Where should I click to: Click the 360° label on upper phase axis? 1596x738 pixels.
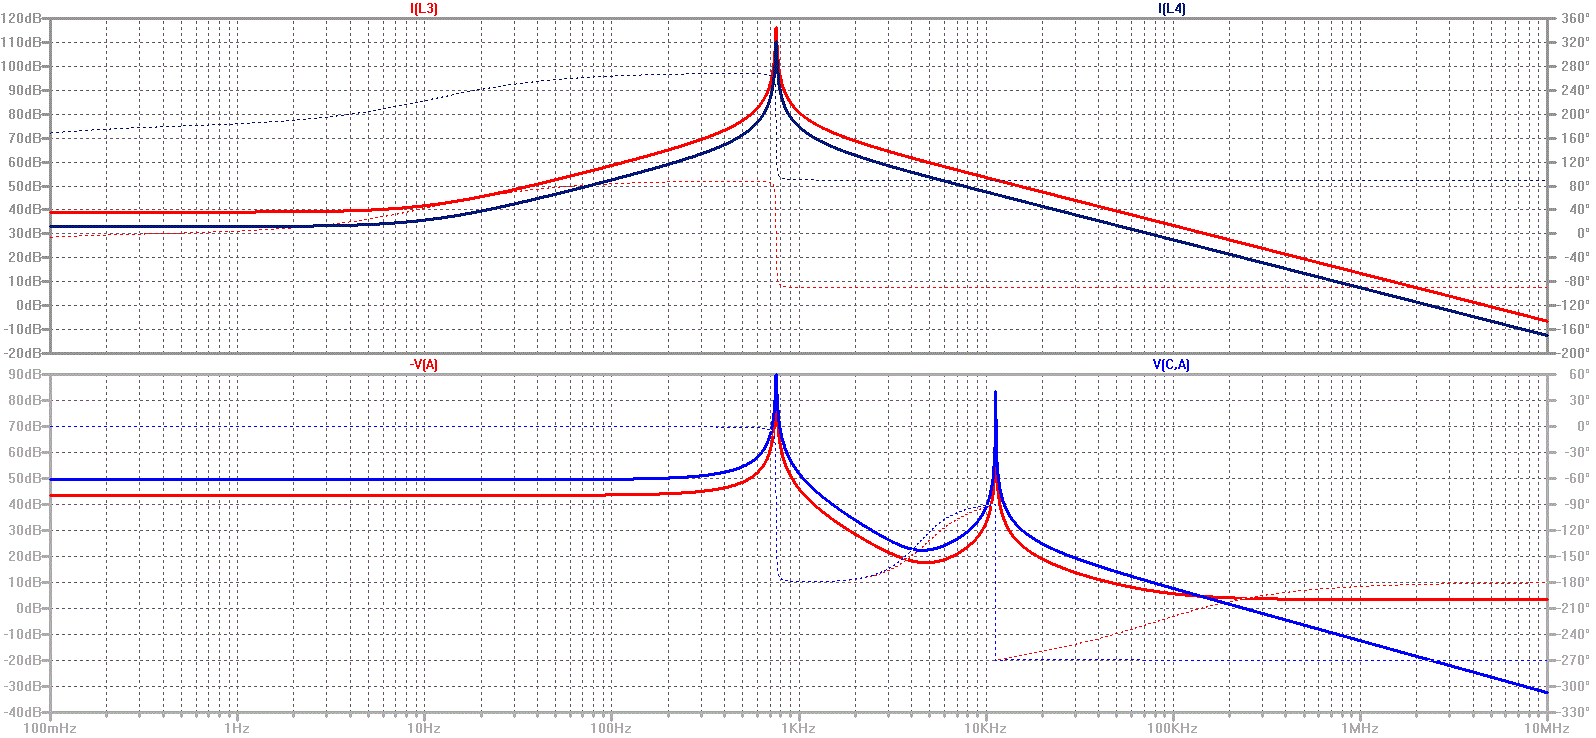point(1574,19)
